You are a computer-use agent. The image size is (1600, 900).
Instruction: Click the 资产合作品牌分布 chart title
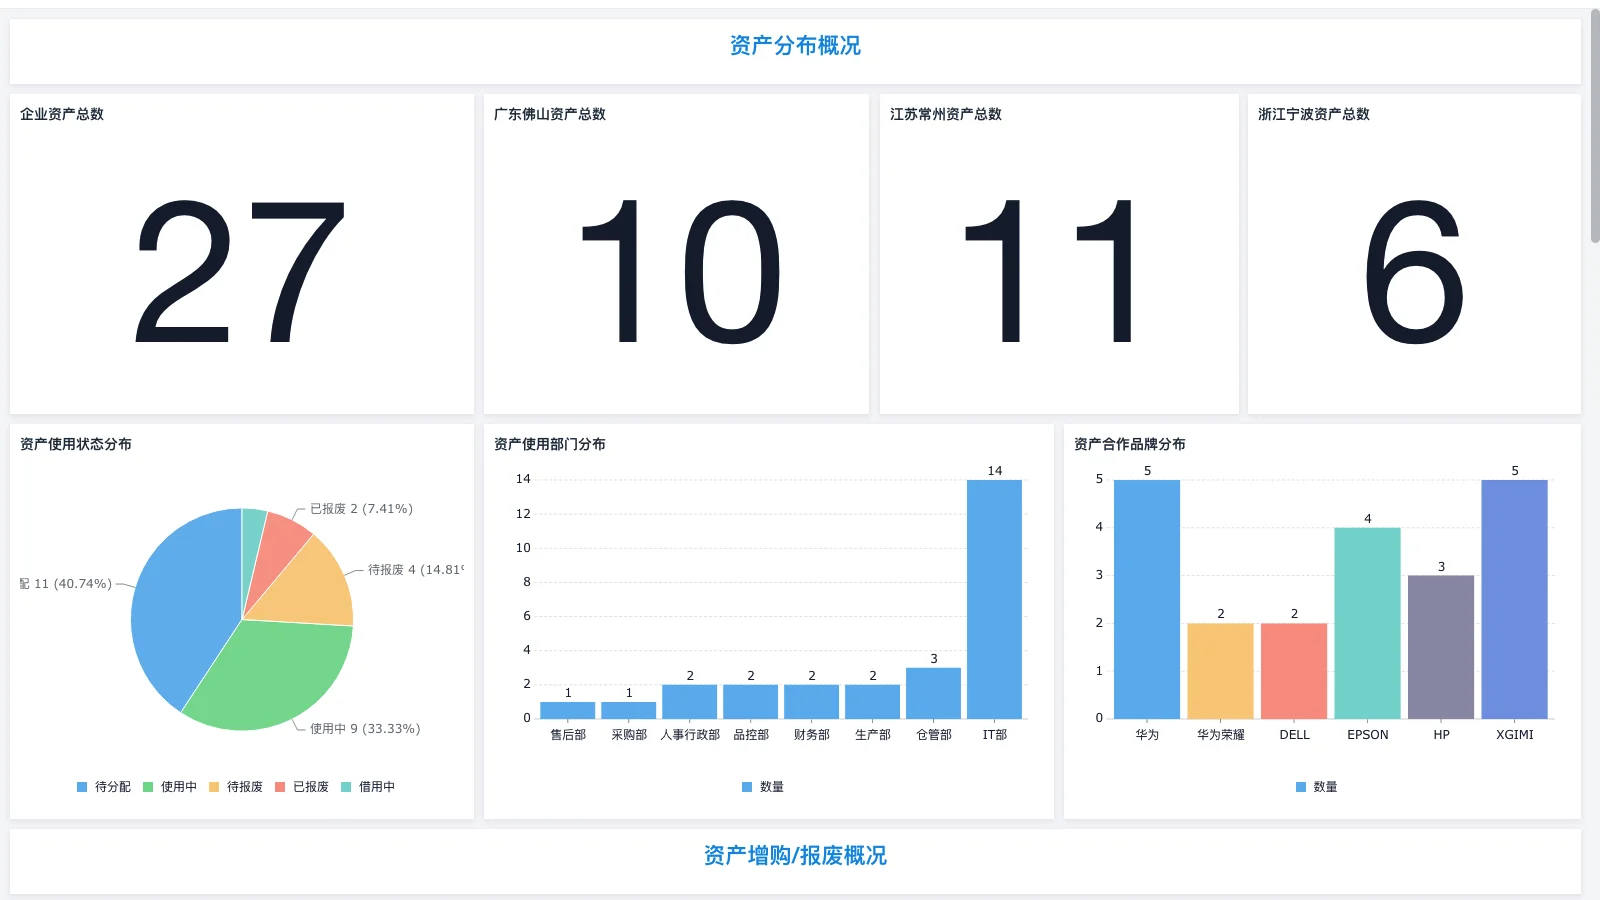[x=1130, y=444]
